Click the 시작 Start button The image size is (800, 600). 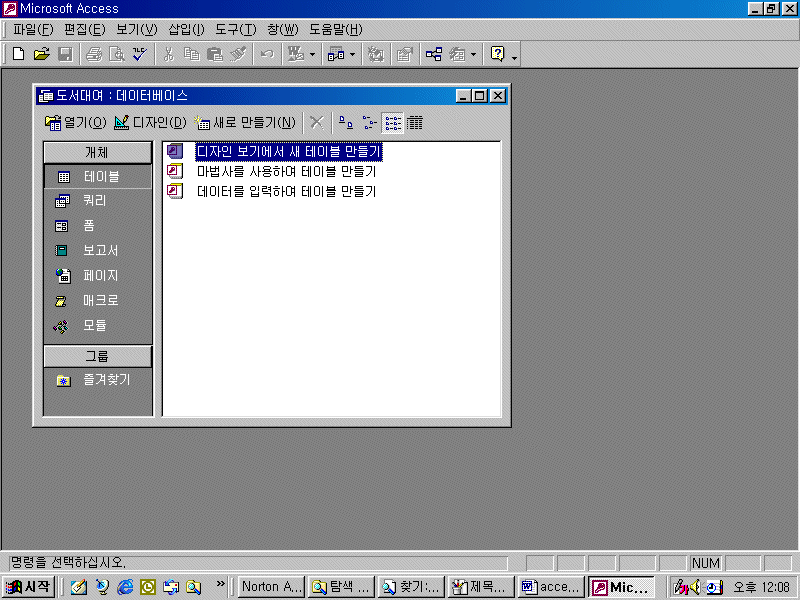(x=29, y=587)
